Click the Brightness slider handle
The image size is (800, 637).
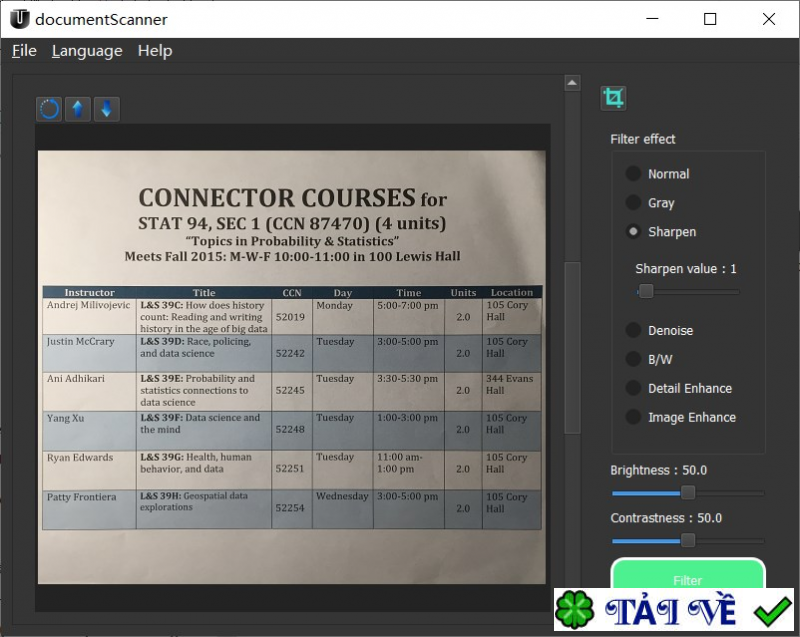click(x=688, y=492)
